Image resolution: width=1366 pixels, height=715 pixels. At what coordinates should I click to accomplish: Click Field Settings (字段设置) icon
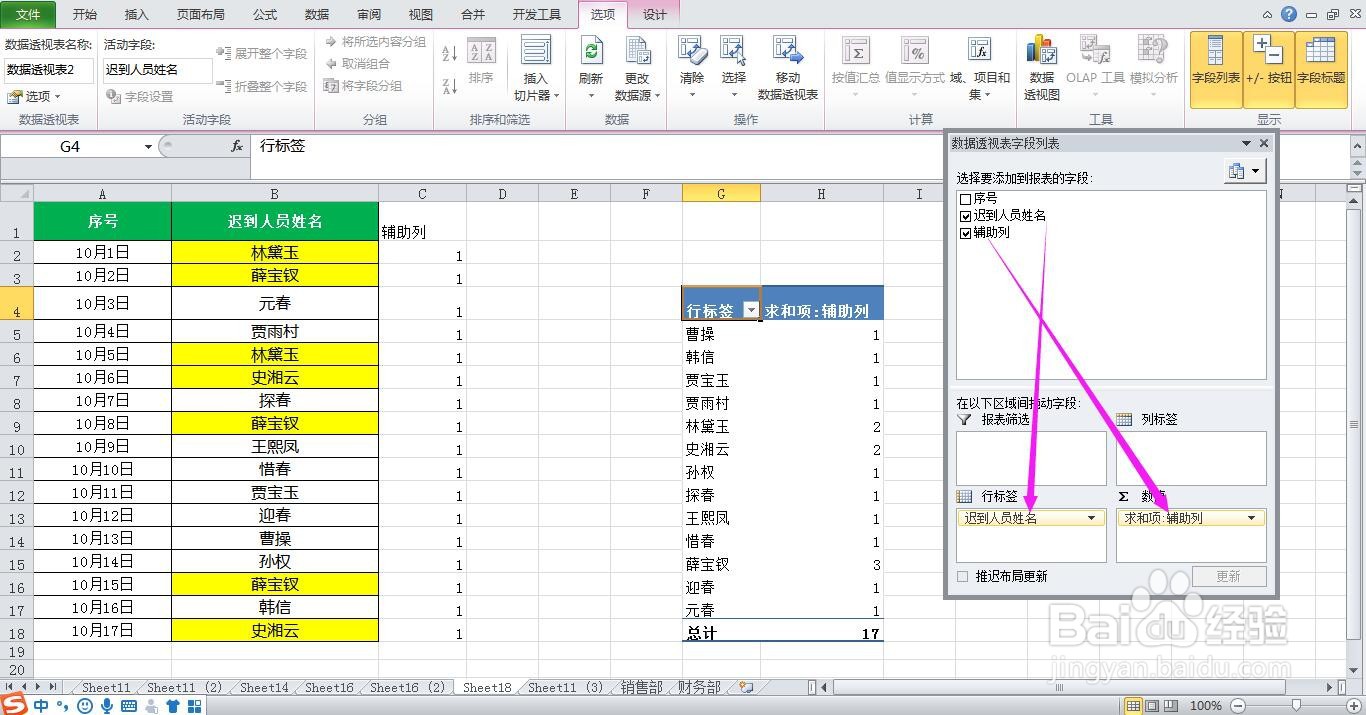click(x=140, y=96)
